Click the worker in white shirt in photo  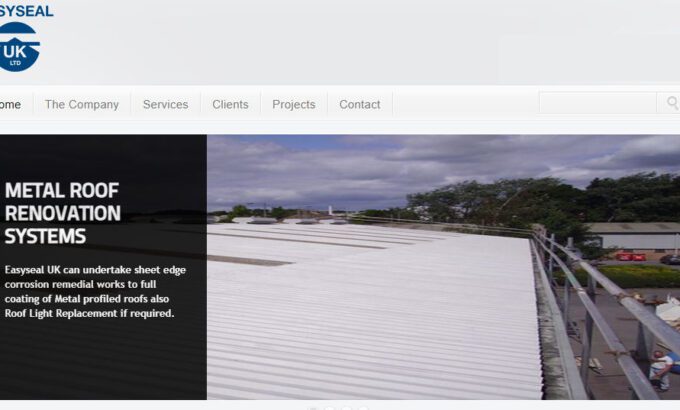pyautogui.click(x=660, y=370)
